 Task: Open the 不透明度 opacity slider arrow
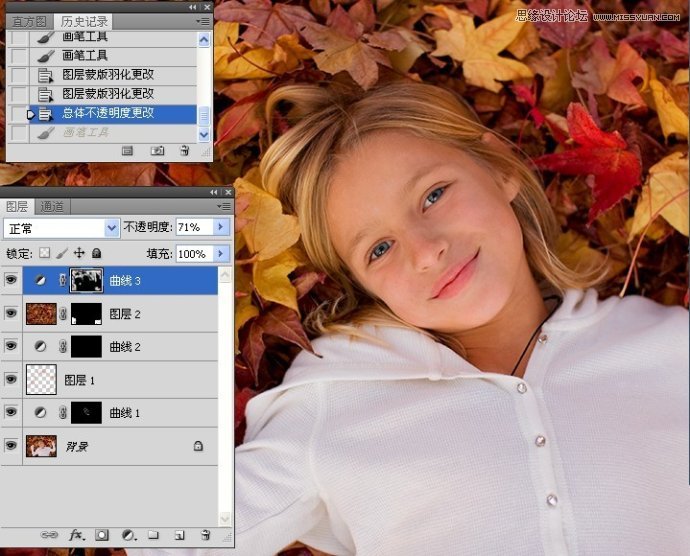click(x=221, y=228)
